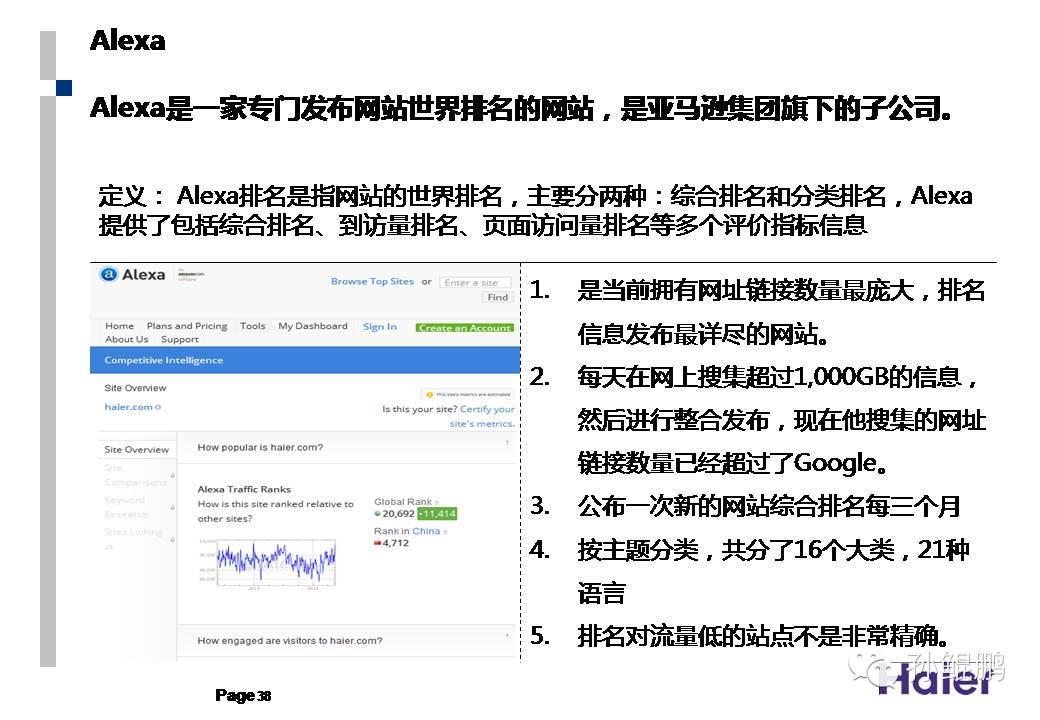Click the faded Keyword Research sidebar item

point(126,507)
